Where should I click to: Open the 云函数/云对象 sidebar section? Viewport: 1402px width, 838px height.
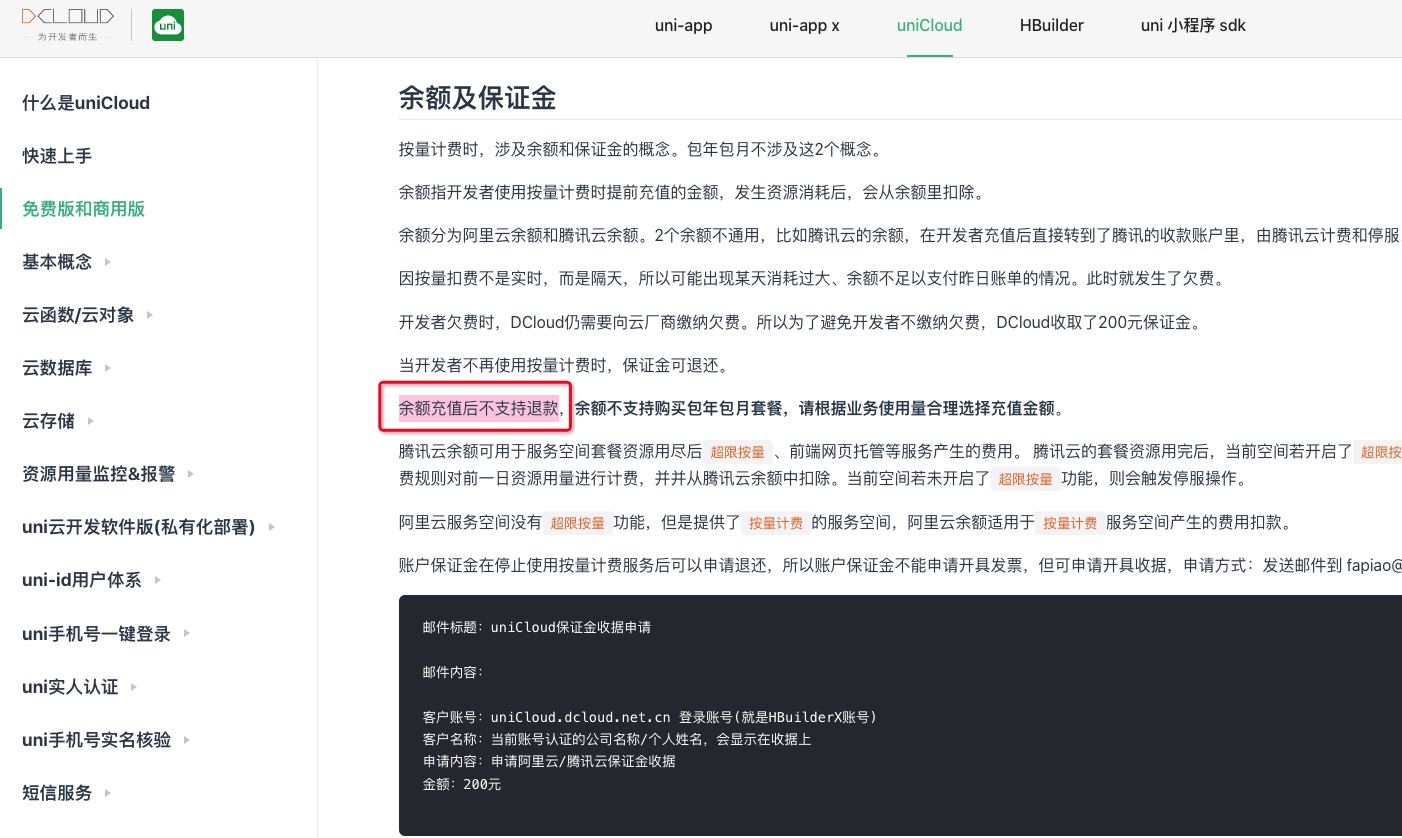pyautogui.click(x=78, y=315)
